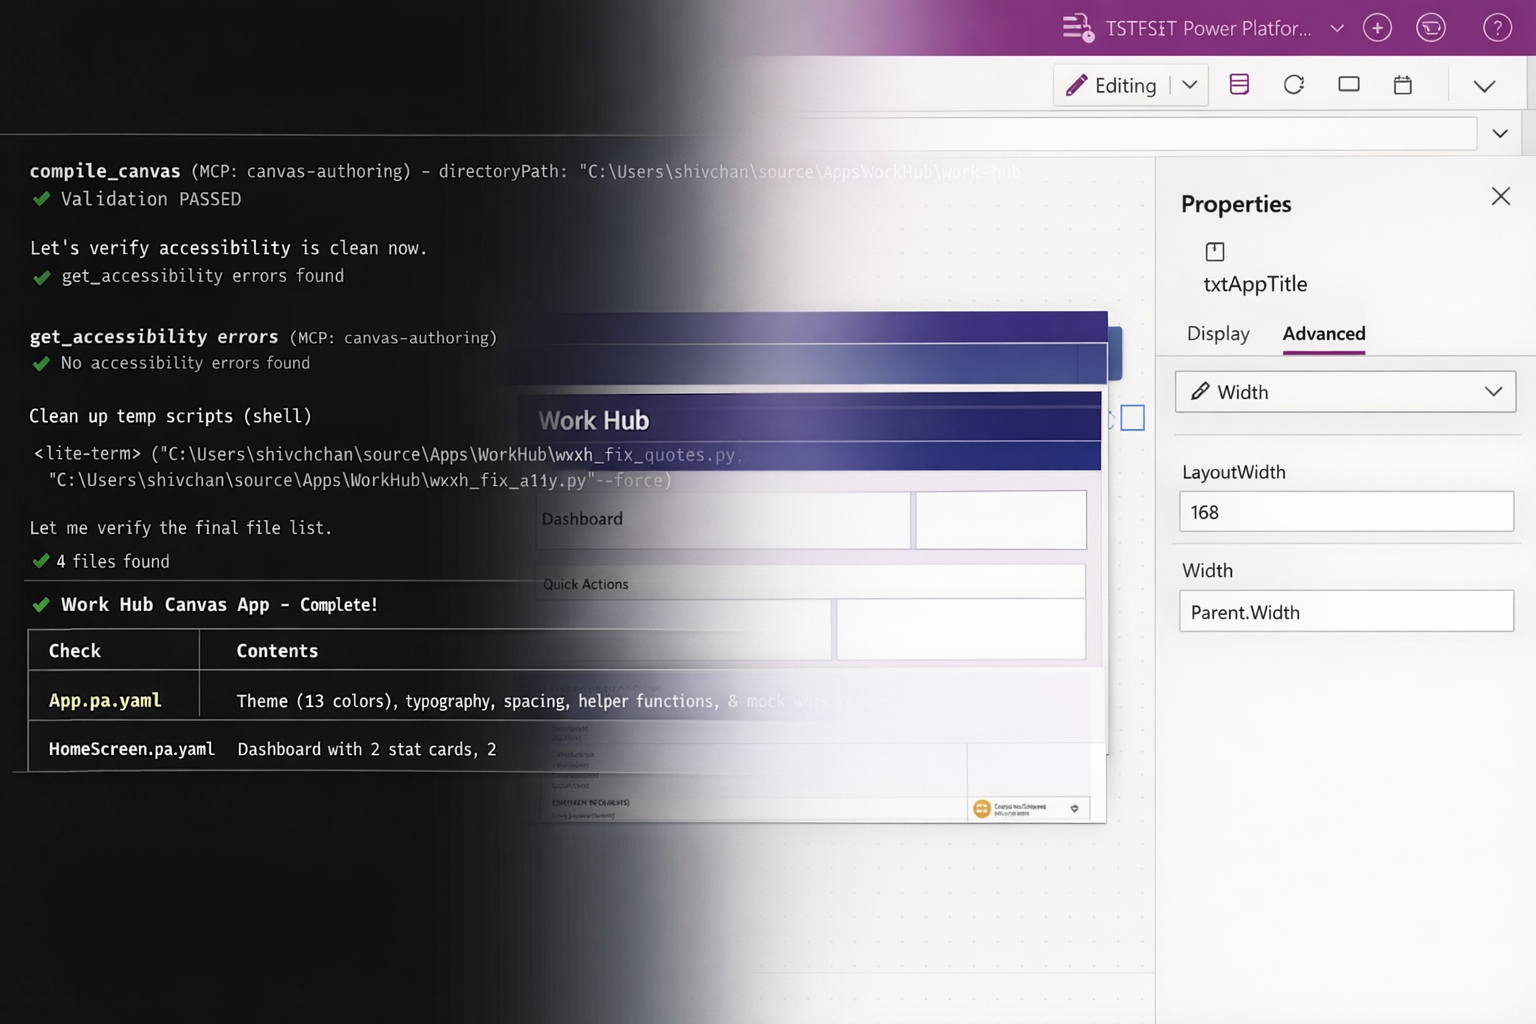Open the purple data table icon in toolbar
This screenshot has width=1536, height=1024.
click(x=1239, y=85)
